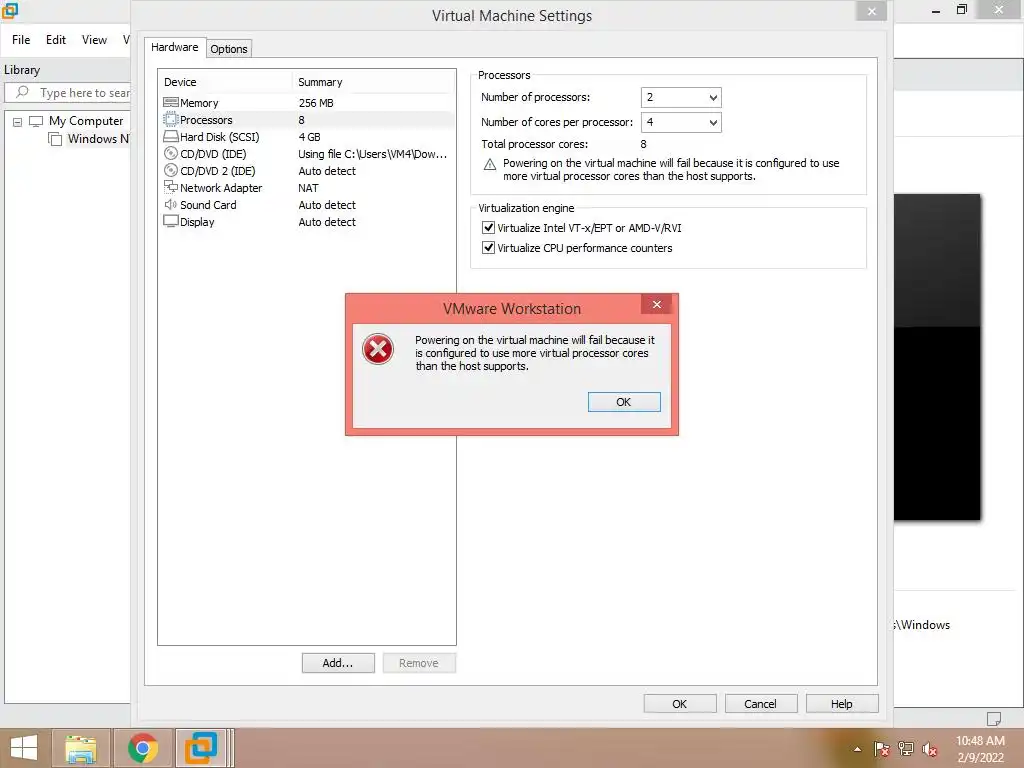
Task: Open the File menu
Action: click(x=21, y=40)
